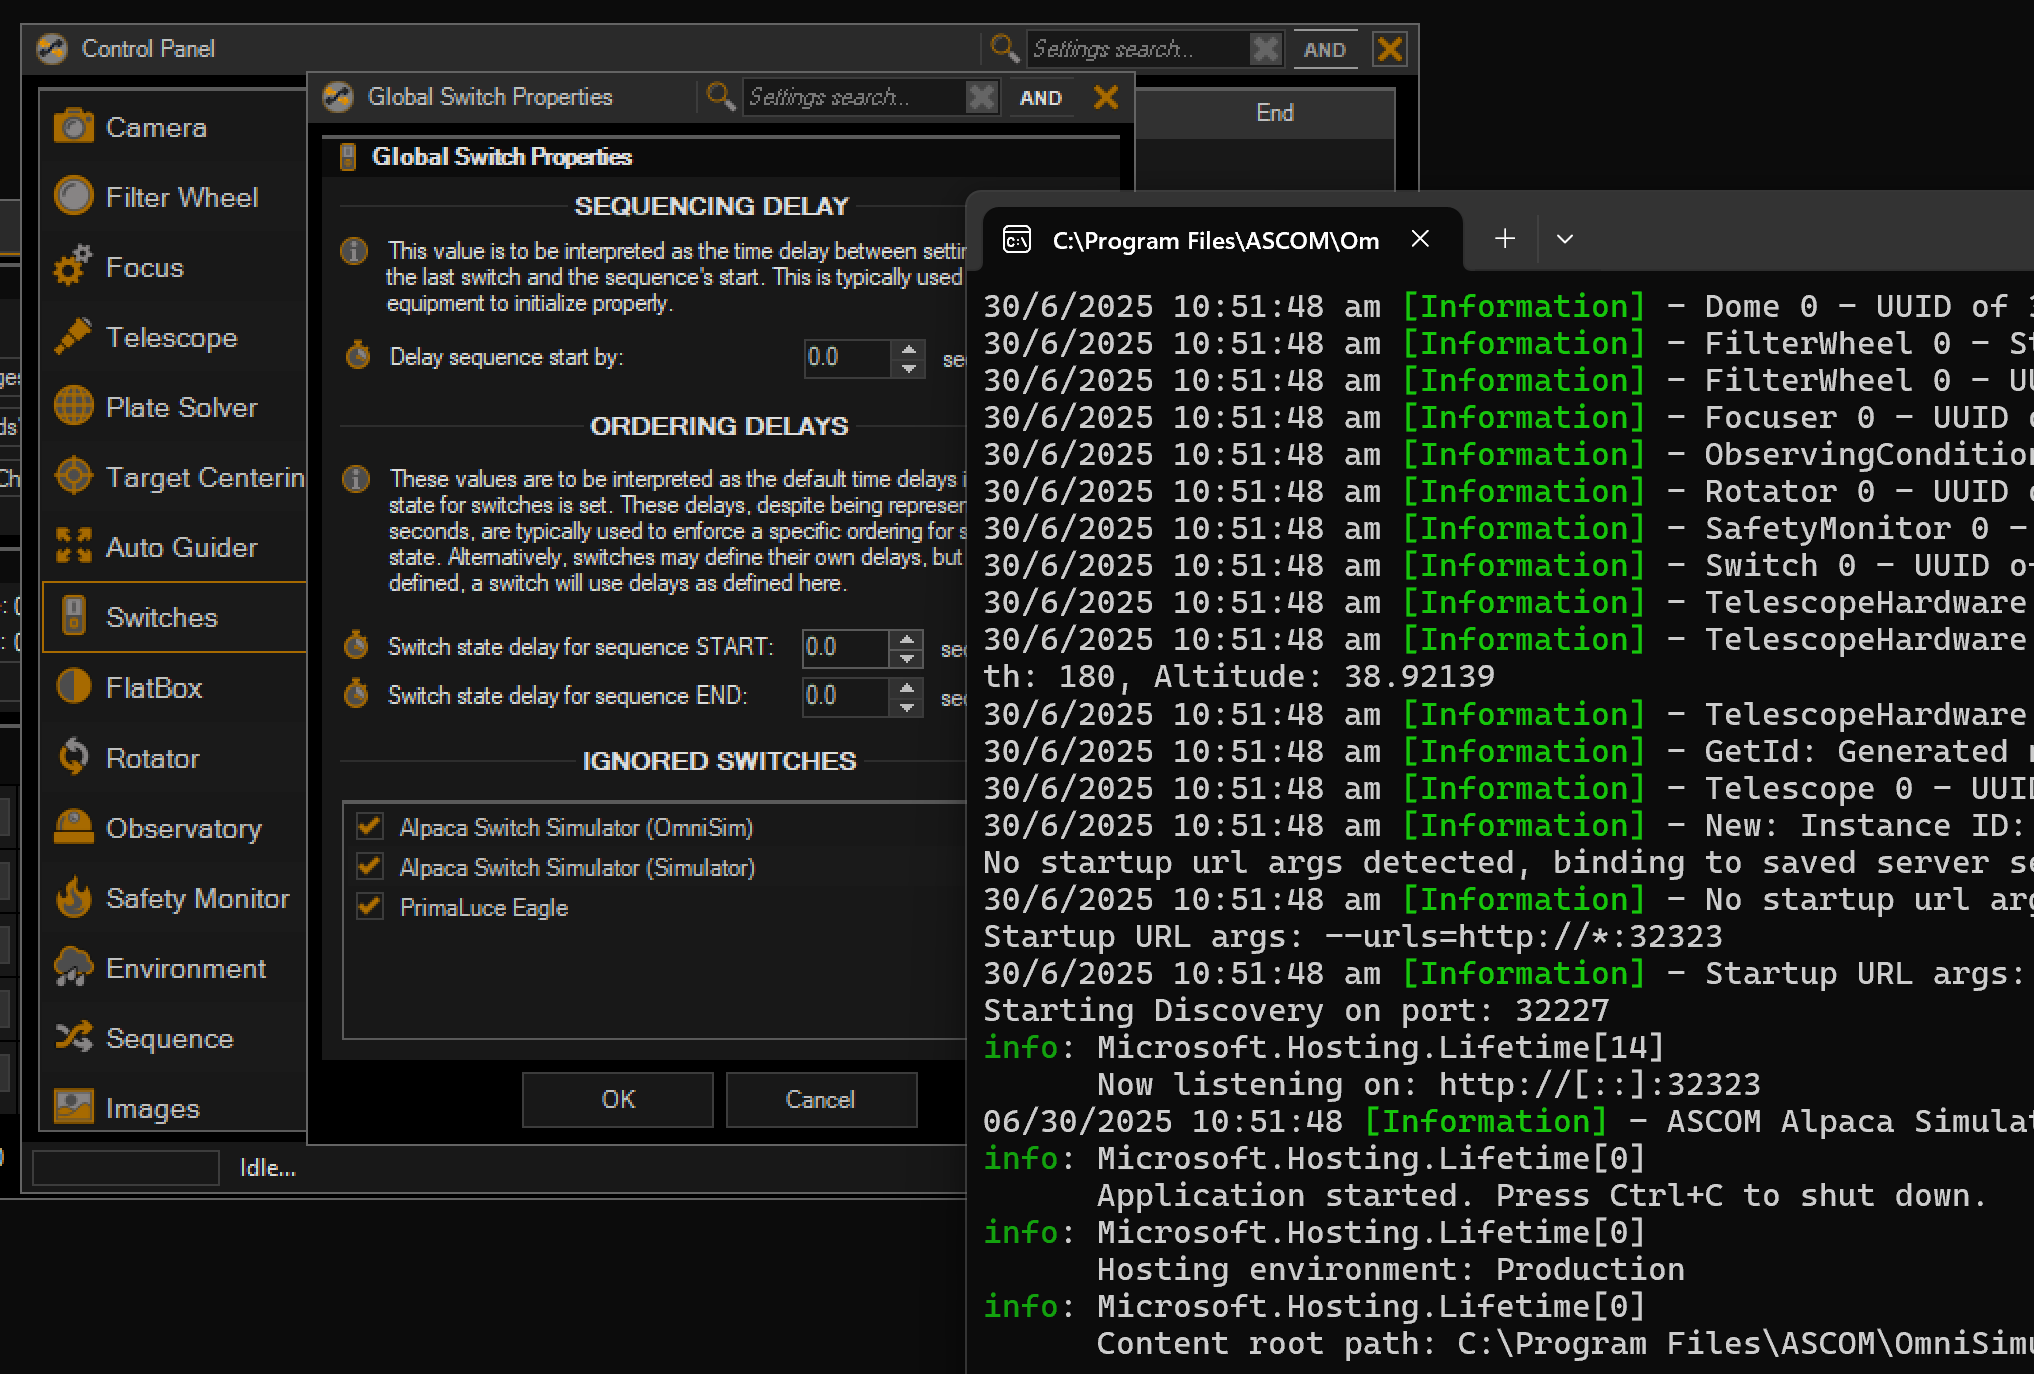Open Plate Solver globe icon

coord(74,407)
